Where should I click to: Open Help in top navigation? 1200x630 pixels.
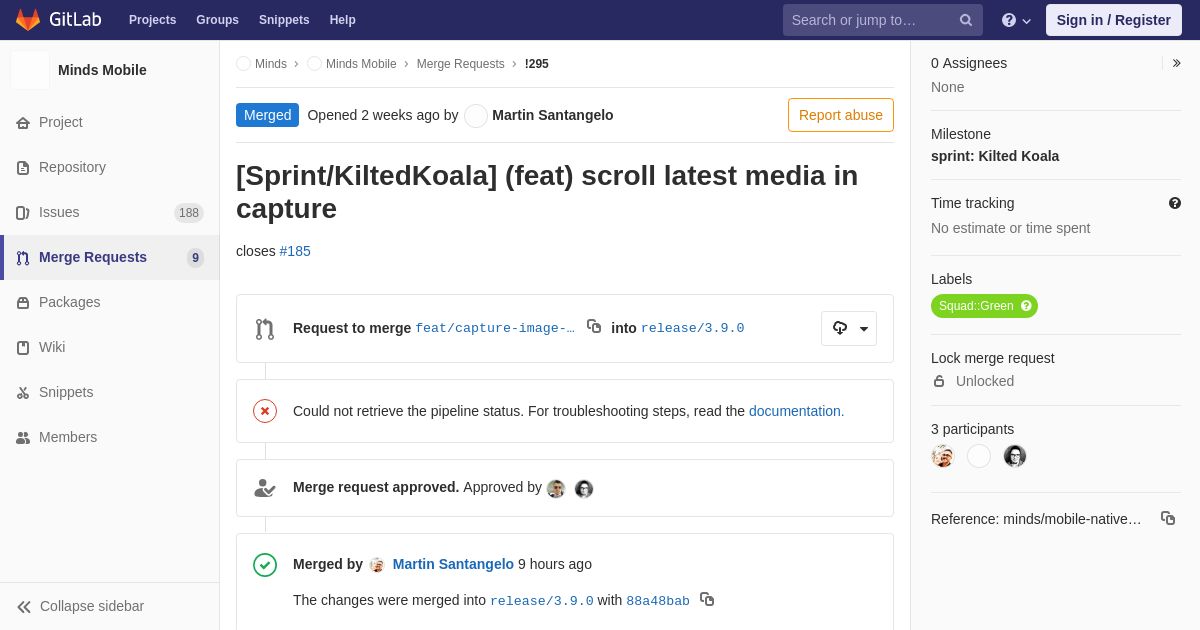click(x=343, y=20)
